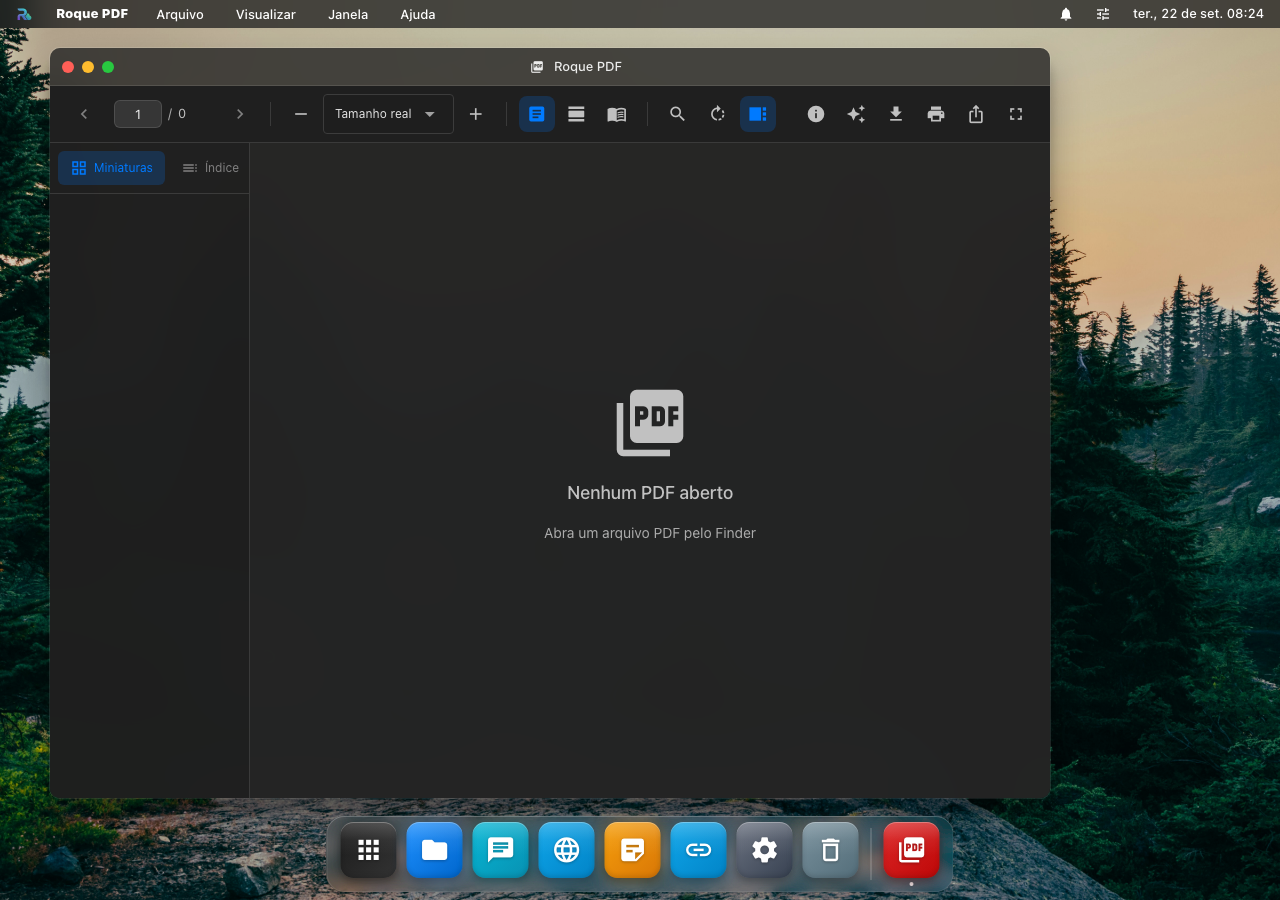Rotate the document clockwise

pyautogui.click(x=718, y=114)
